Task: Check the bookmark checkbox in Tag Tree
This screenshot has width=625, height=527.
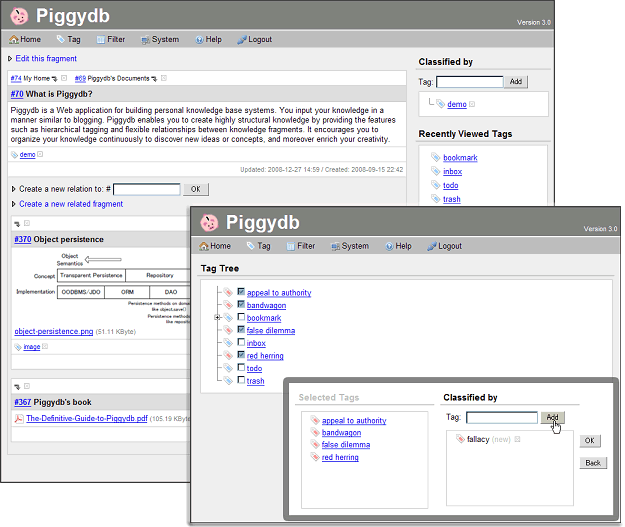Action: [241, 317]
